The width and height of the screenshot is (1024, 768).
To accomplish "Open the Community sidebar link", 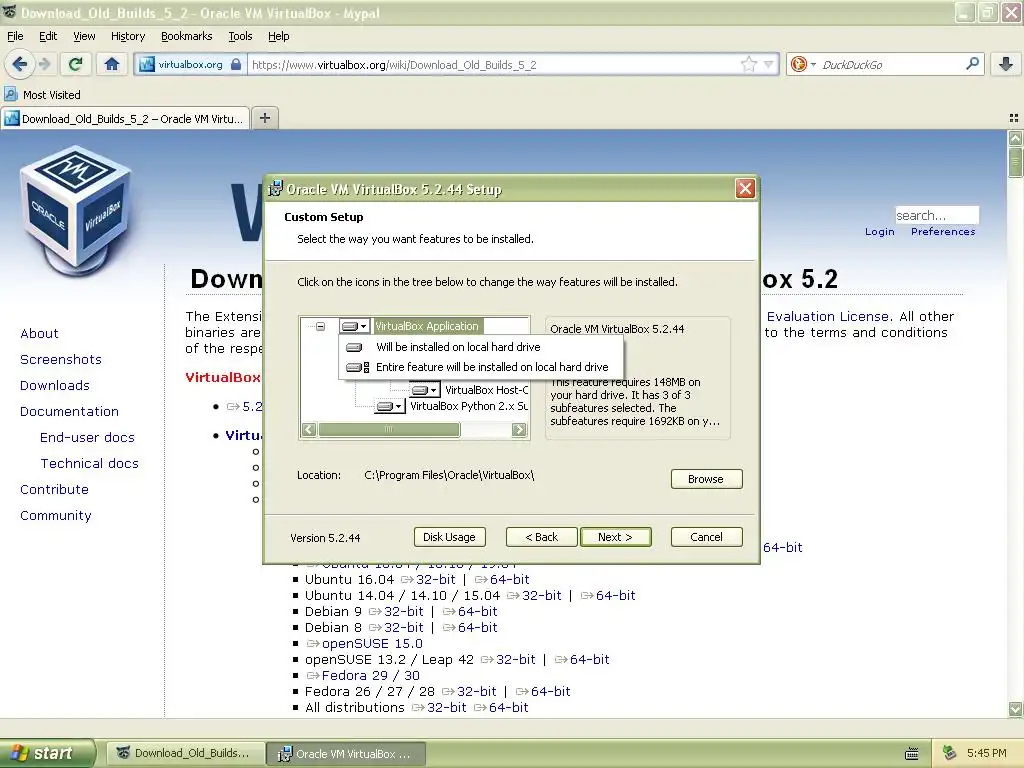I will point(56,516).
